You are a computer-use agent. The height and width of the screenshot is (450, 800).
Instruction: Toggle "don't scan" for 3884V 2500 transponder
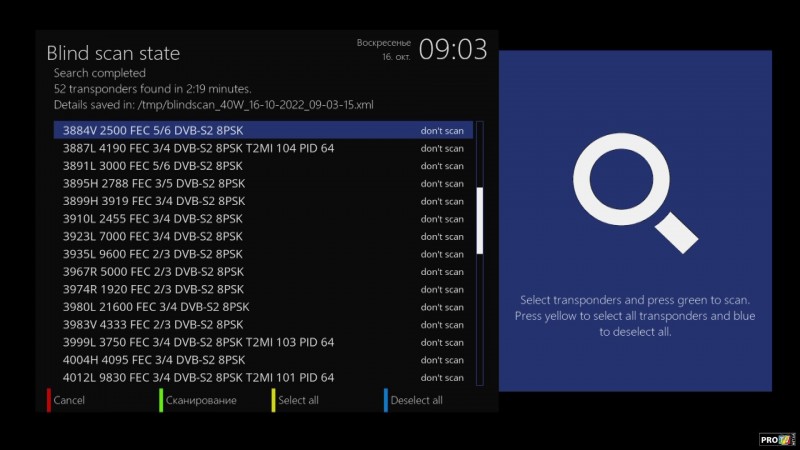[441, 131]
